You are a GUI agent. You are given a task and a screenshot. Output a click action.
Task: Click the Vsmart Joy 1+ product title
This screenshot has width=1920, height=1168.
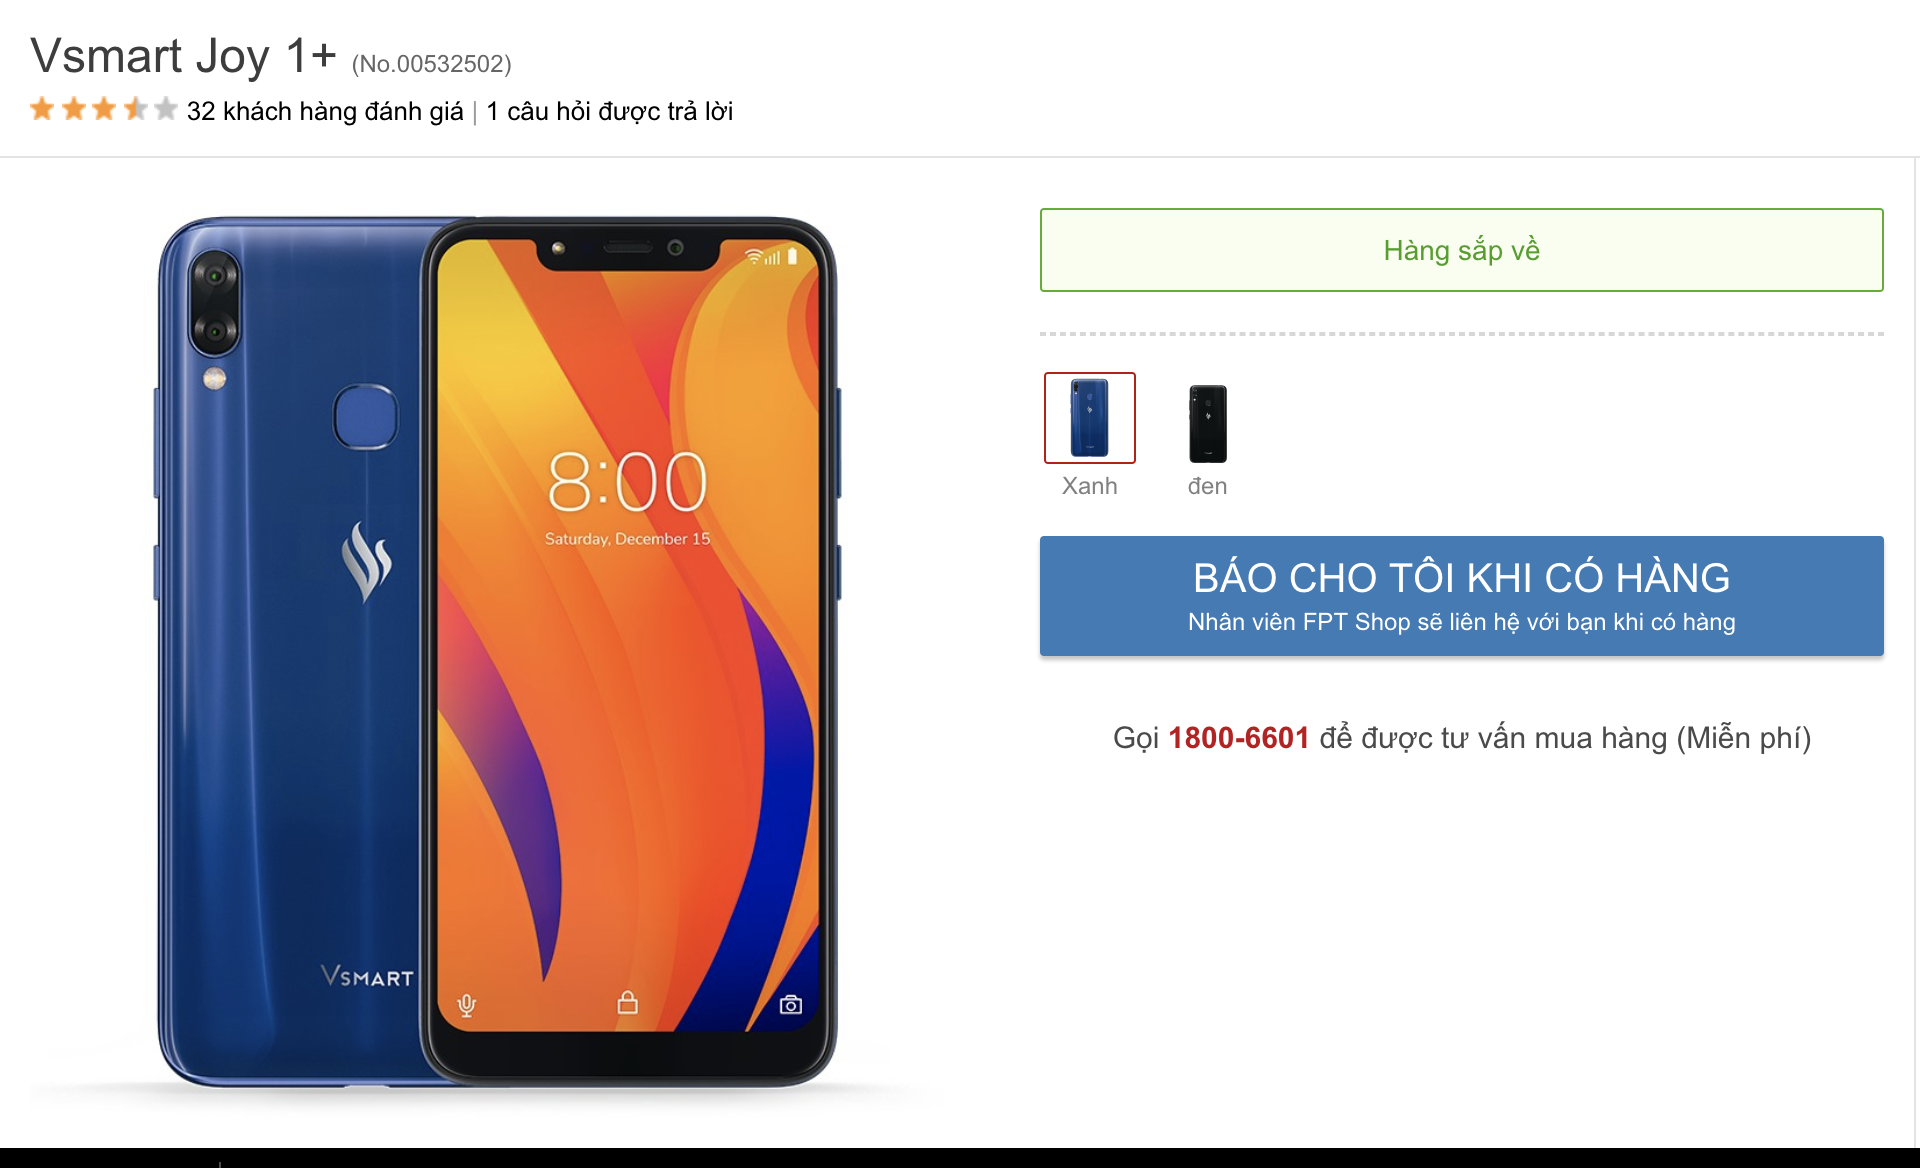[183, 56]
